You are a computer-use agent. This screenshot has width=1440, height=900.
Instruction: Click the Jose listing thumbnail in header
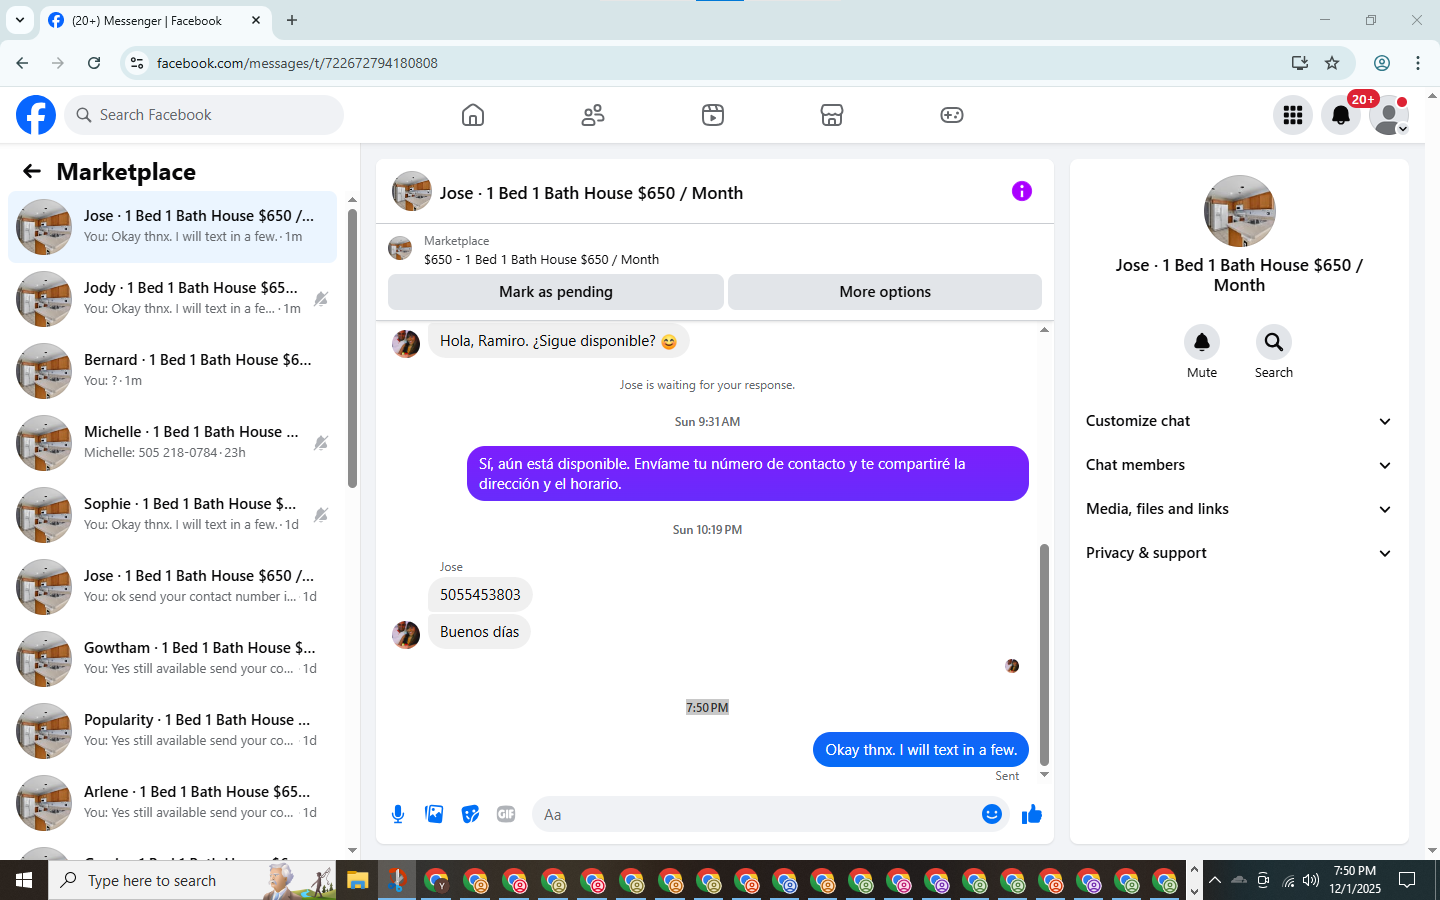pyautogui.click(x=411, y=192)
